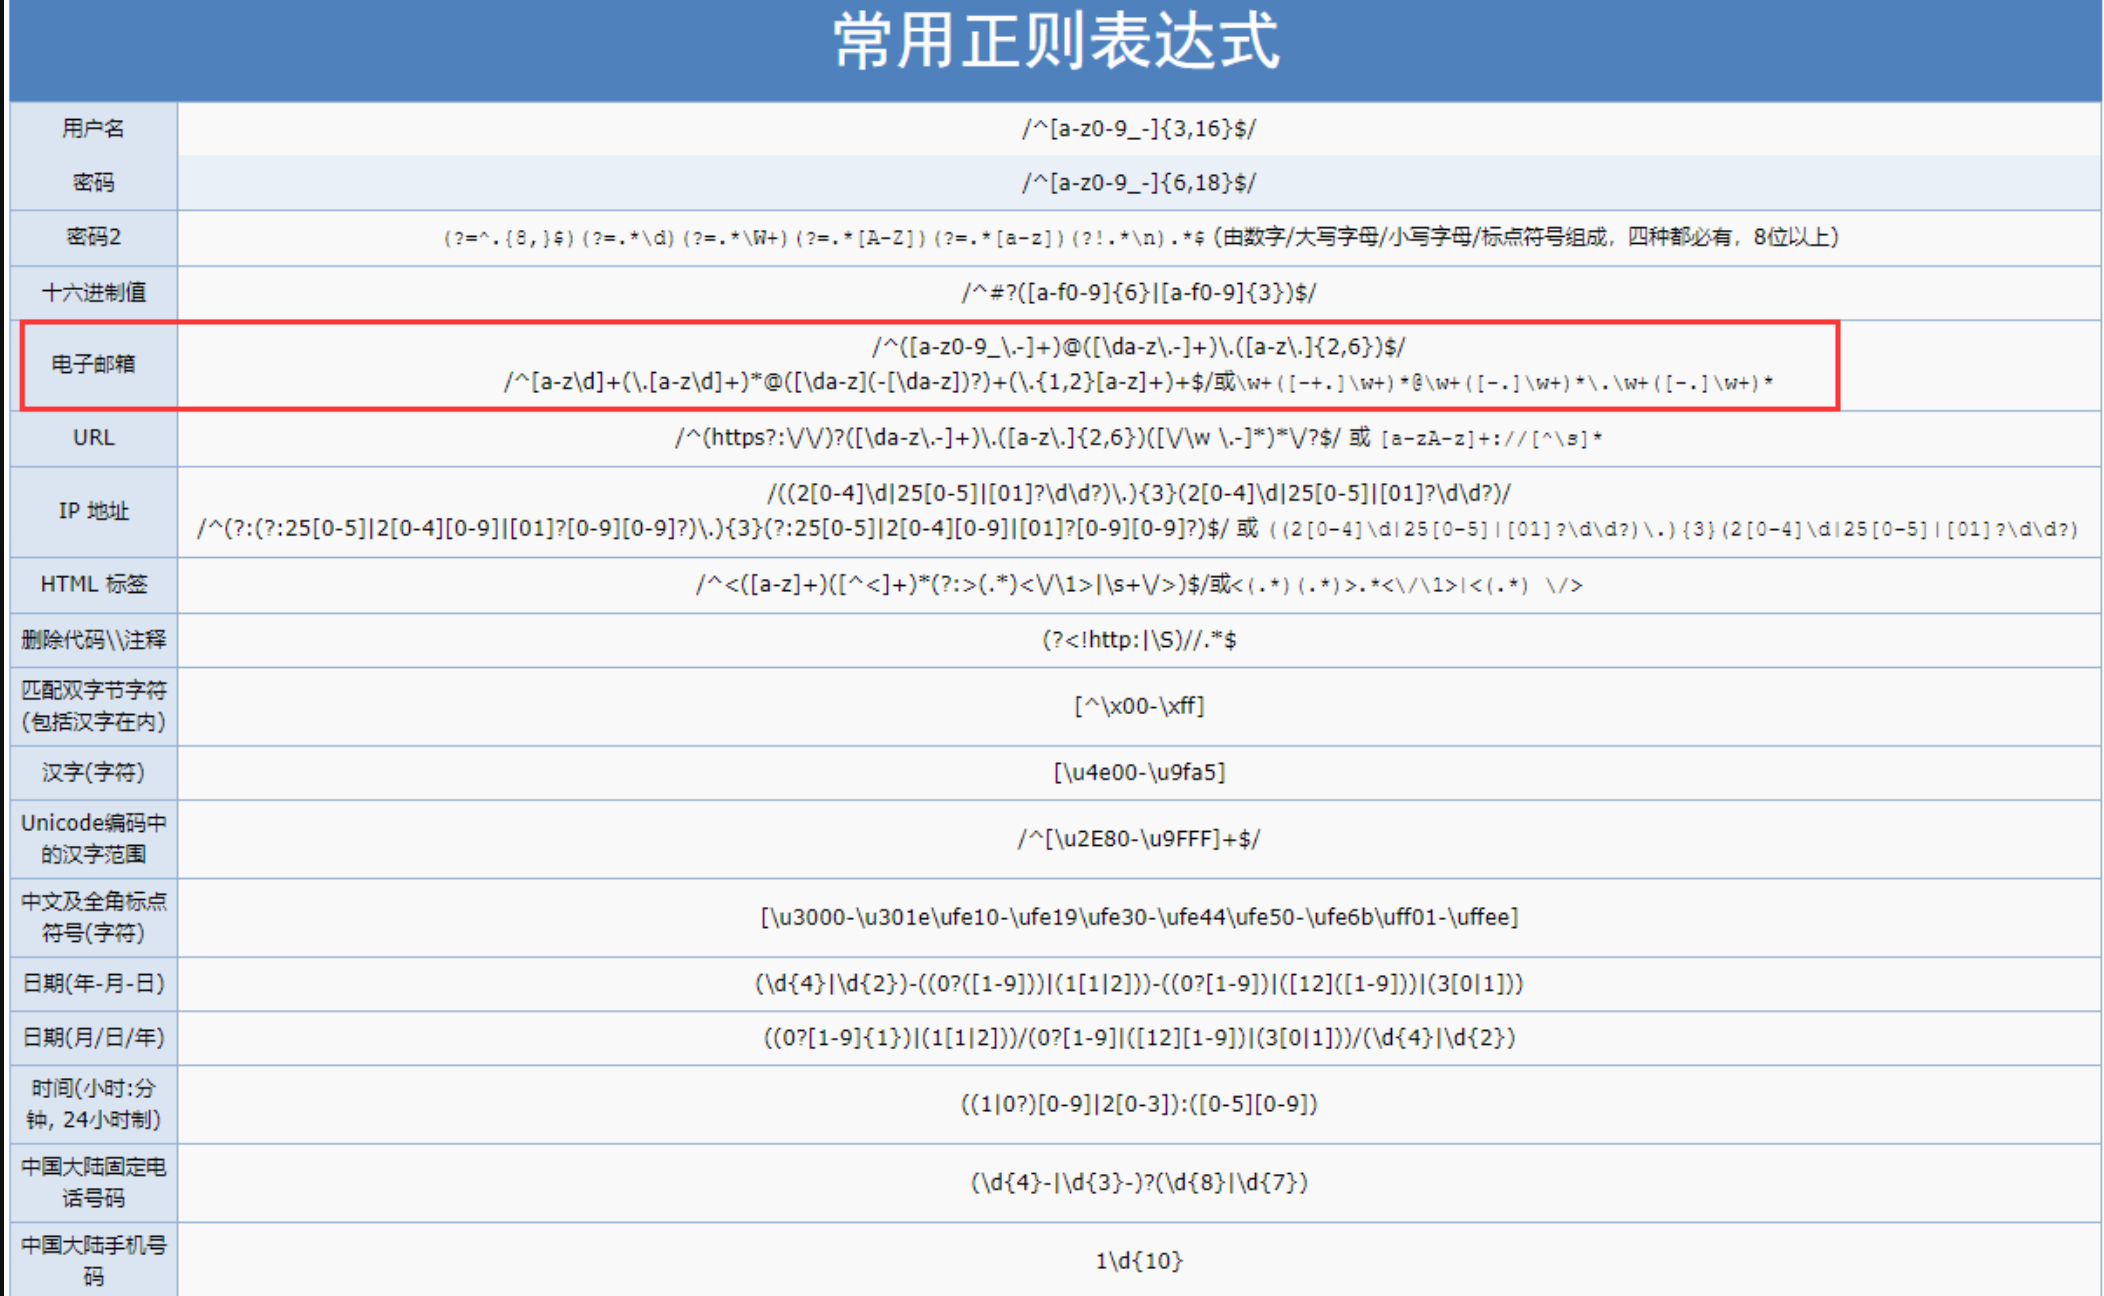Image resolution: width=2104 pixels, height=1296 pixels.
Task: Click the regex "[^\x00-\xff]"
Action: 1138,706
